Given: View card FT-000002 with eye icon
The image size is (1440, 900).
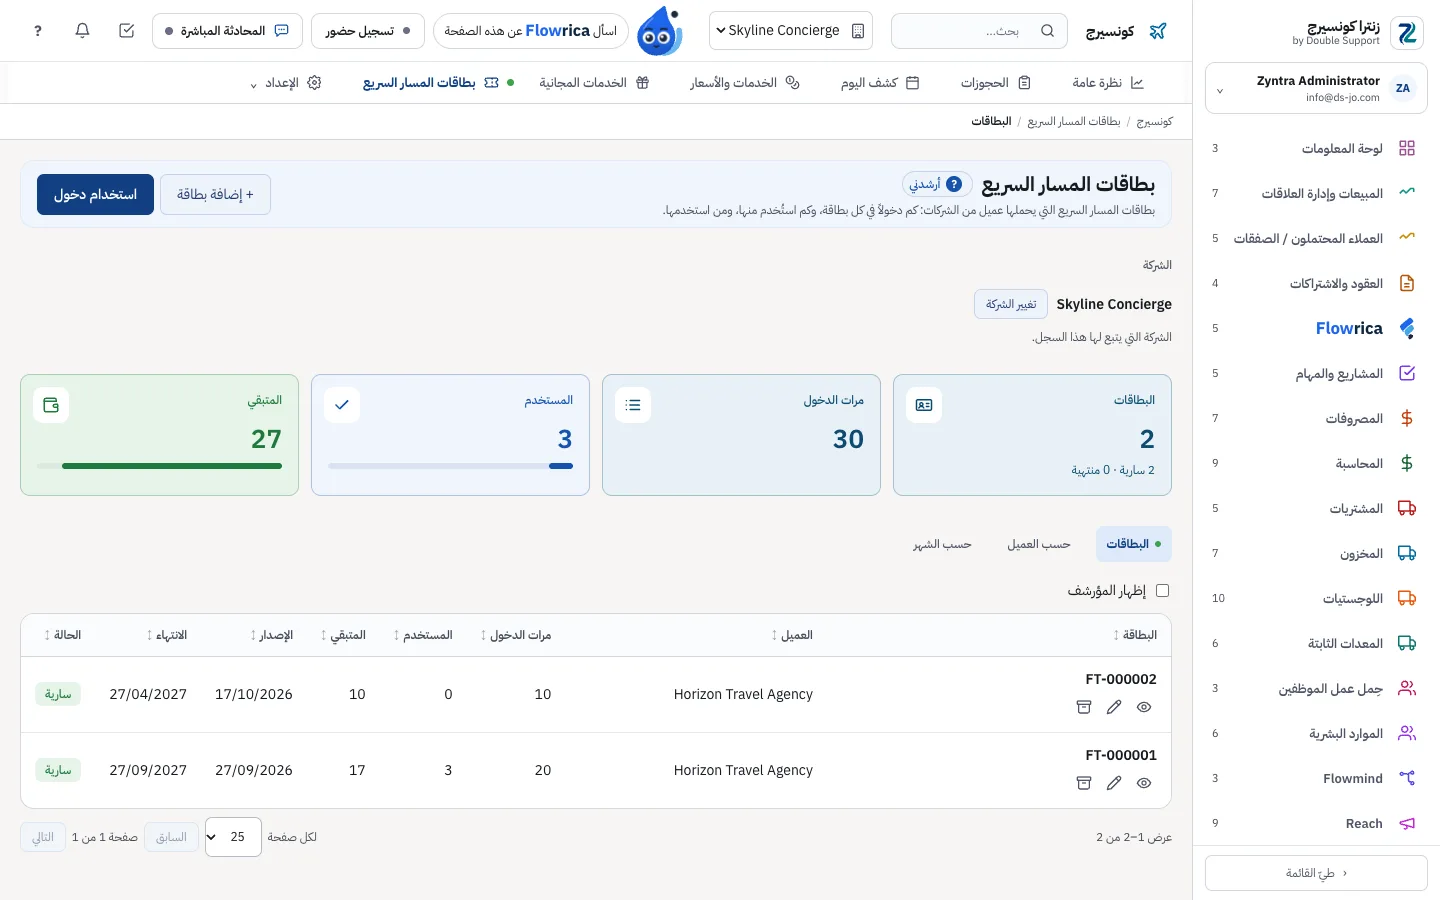Looking at the screenshot, I should 1144,707.
